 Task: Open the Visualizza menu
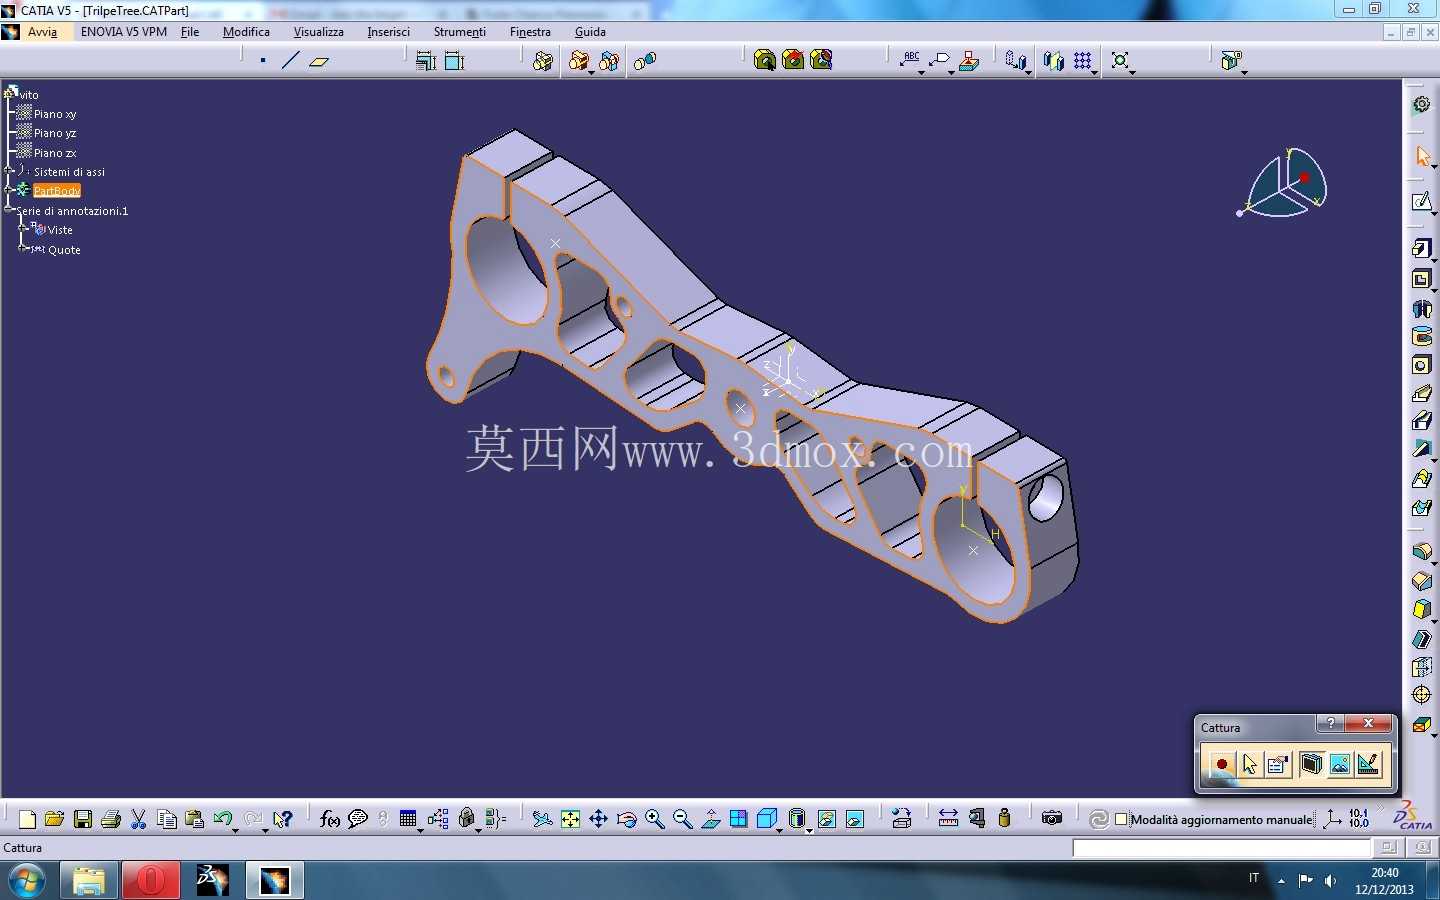click(x=319, y=32)
